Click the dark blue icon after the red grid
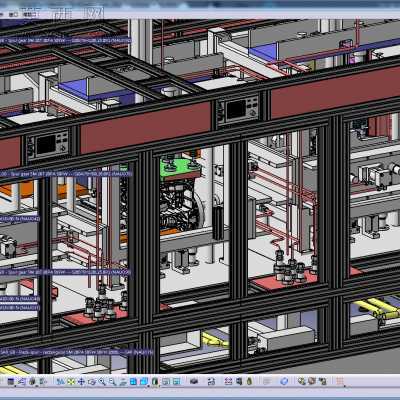 [x=239, y=381]
